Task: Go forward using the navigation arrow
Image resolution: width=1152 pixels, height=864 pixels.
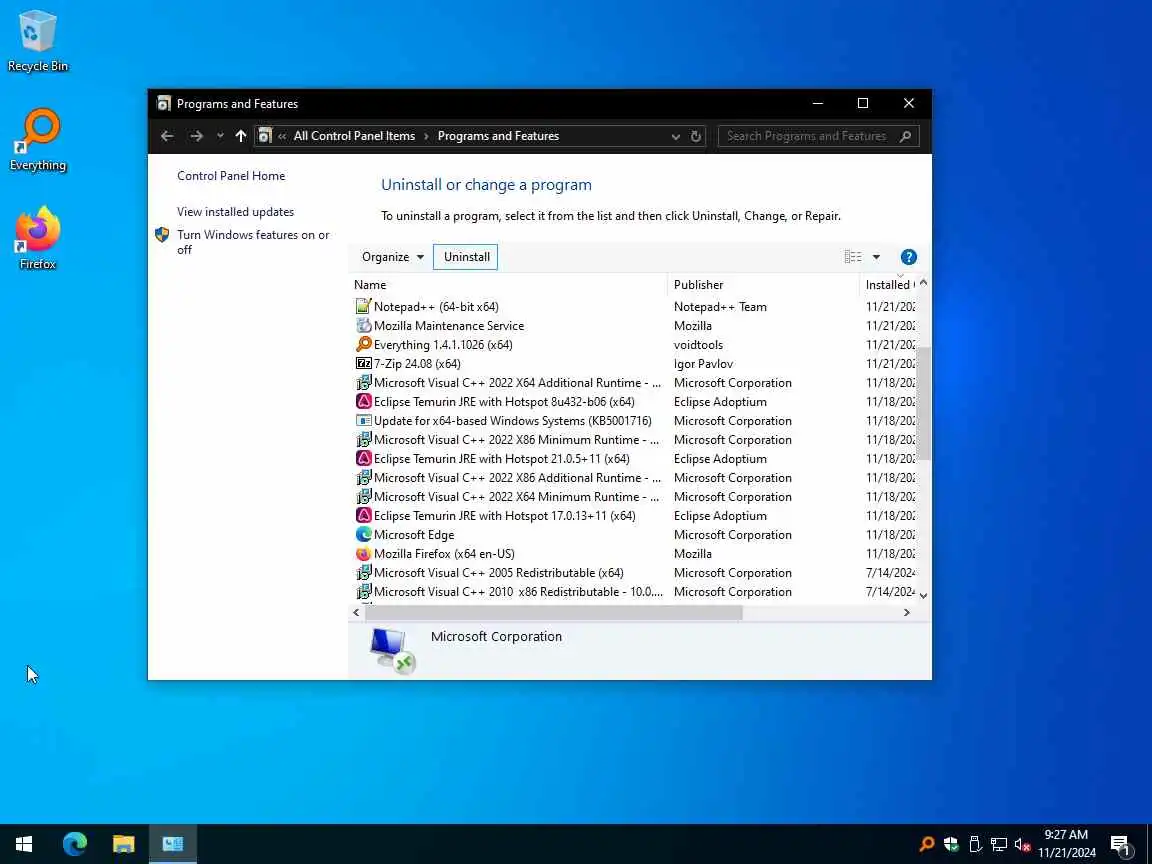Action: coord(195,136)
